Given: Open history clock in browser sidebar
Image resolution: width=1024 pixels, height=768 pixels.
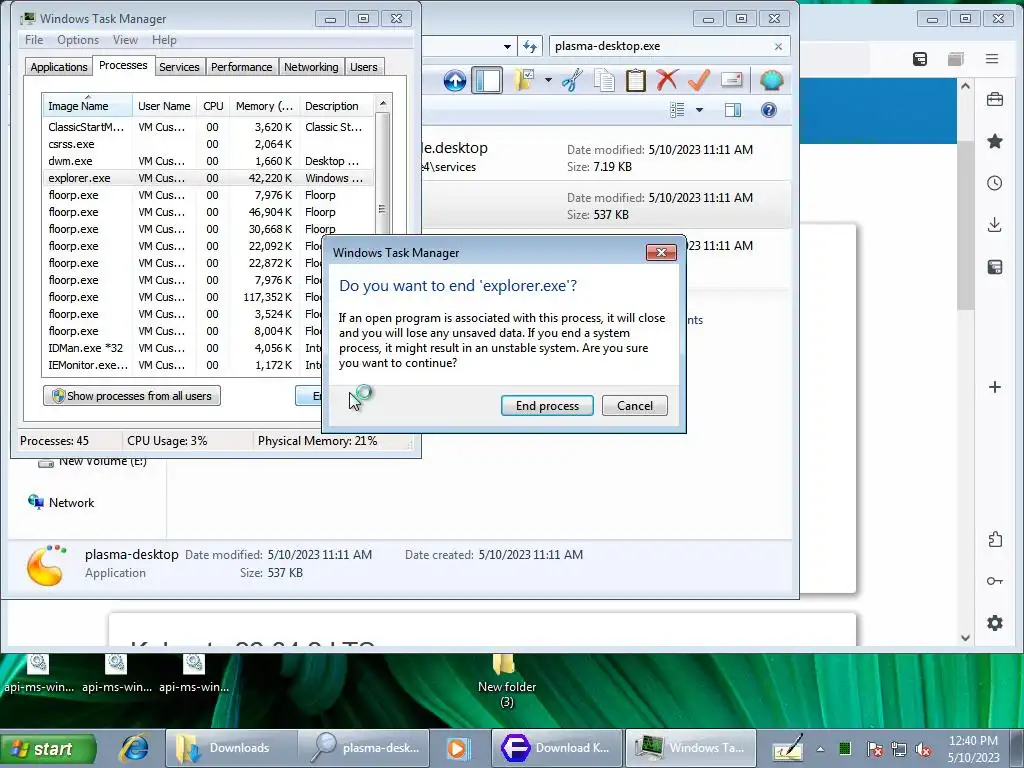Looking at the screenshot, I should point(995,183).
